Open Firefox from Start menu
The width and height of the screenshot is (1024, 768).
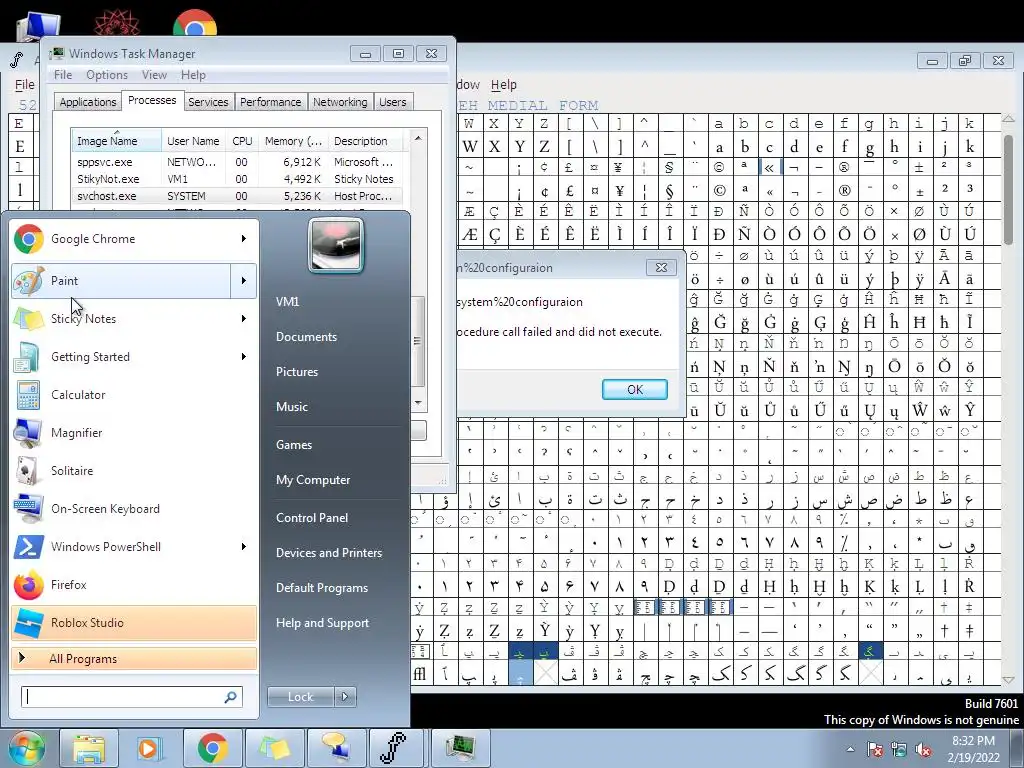[134, 584]
